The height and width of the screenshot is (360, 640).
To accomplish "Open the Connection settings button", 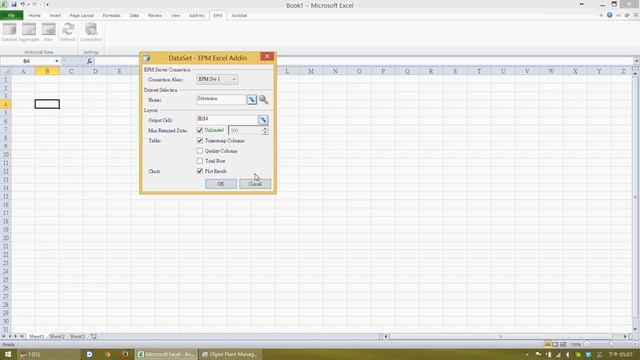I will pos(91,33).
